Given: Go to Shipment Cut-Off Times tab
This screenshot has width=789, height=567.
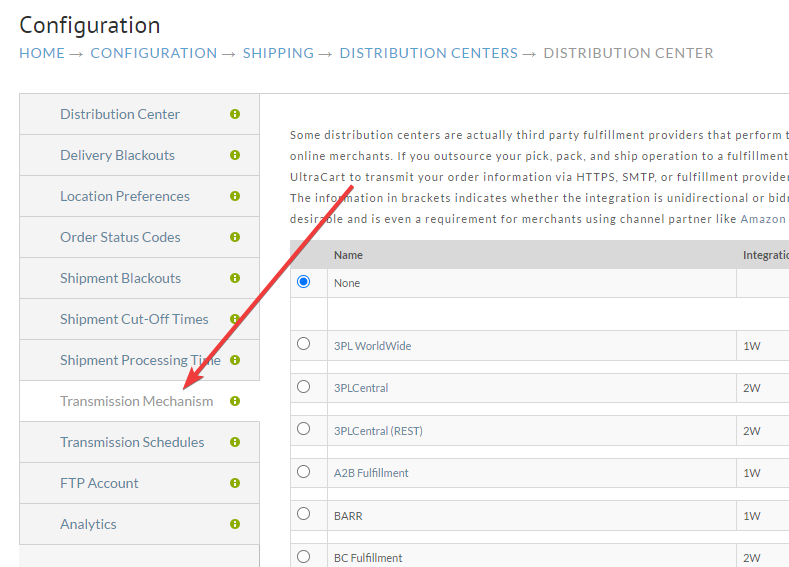Looking at the screenshot, I should click(x=139, y=319).
